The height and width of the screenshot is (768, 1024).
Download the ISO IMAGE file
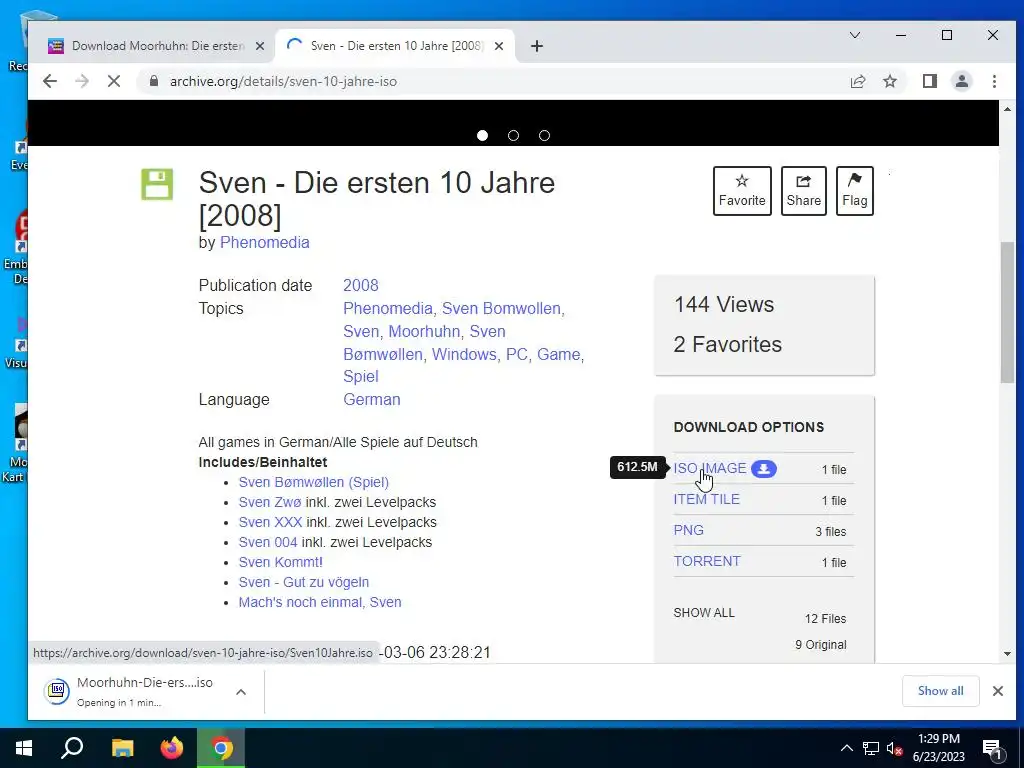tap(709, 468)
